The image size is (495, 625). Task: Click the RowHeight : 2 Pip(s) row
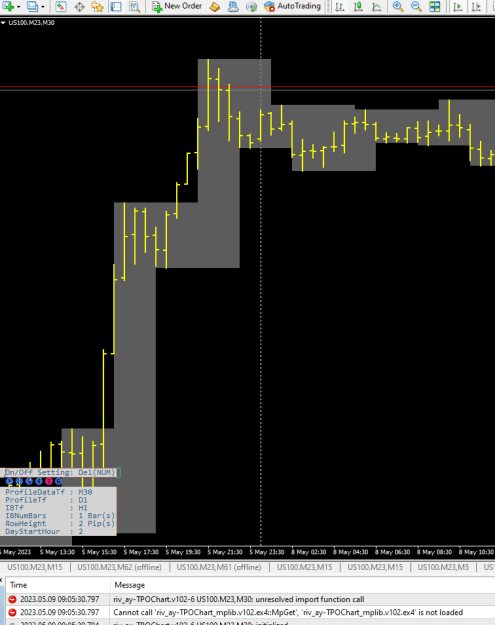(60, 524)
